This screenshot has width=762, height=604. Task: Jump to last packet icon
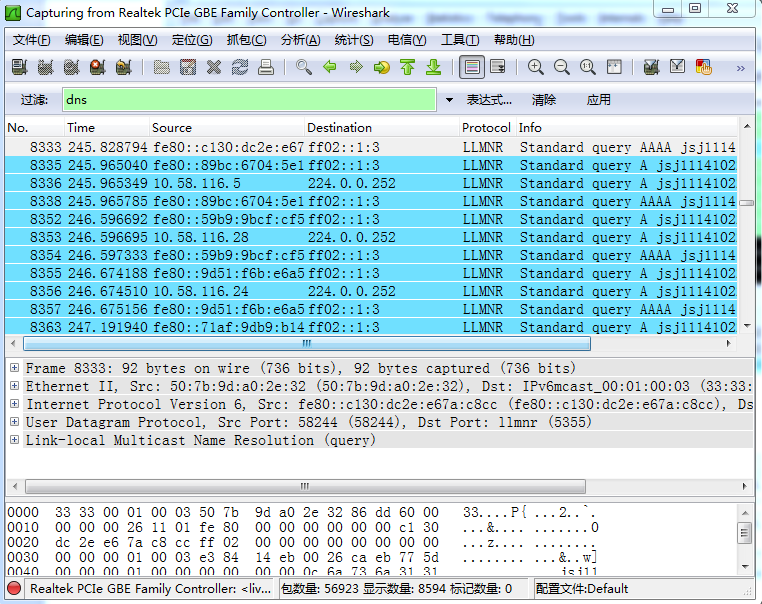click(x=433, y=67)
